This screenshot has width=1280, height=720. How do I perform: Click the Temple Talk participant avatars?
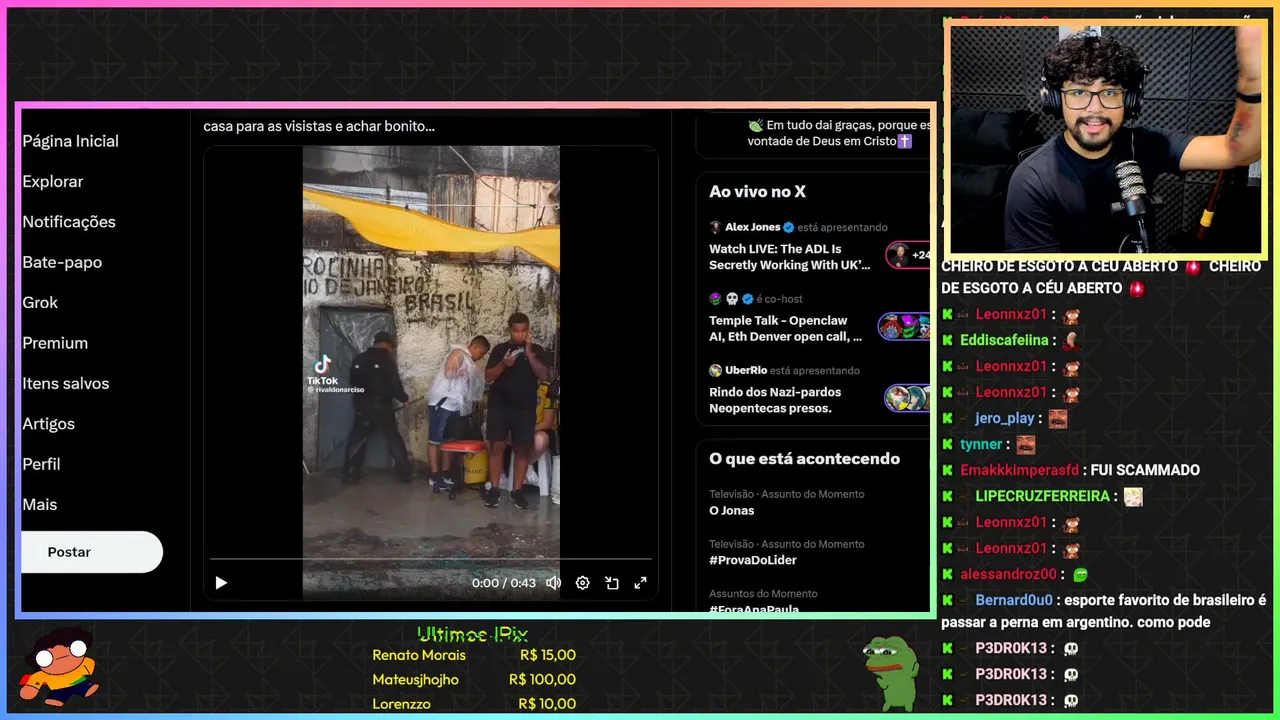coord(904,327)
